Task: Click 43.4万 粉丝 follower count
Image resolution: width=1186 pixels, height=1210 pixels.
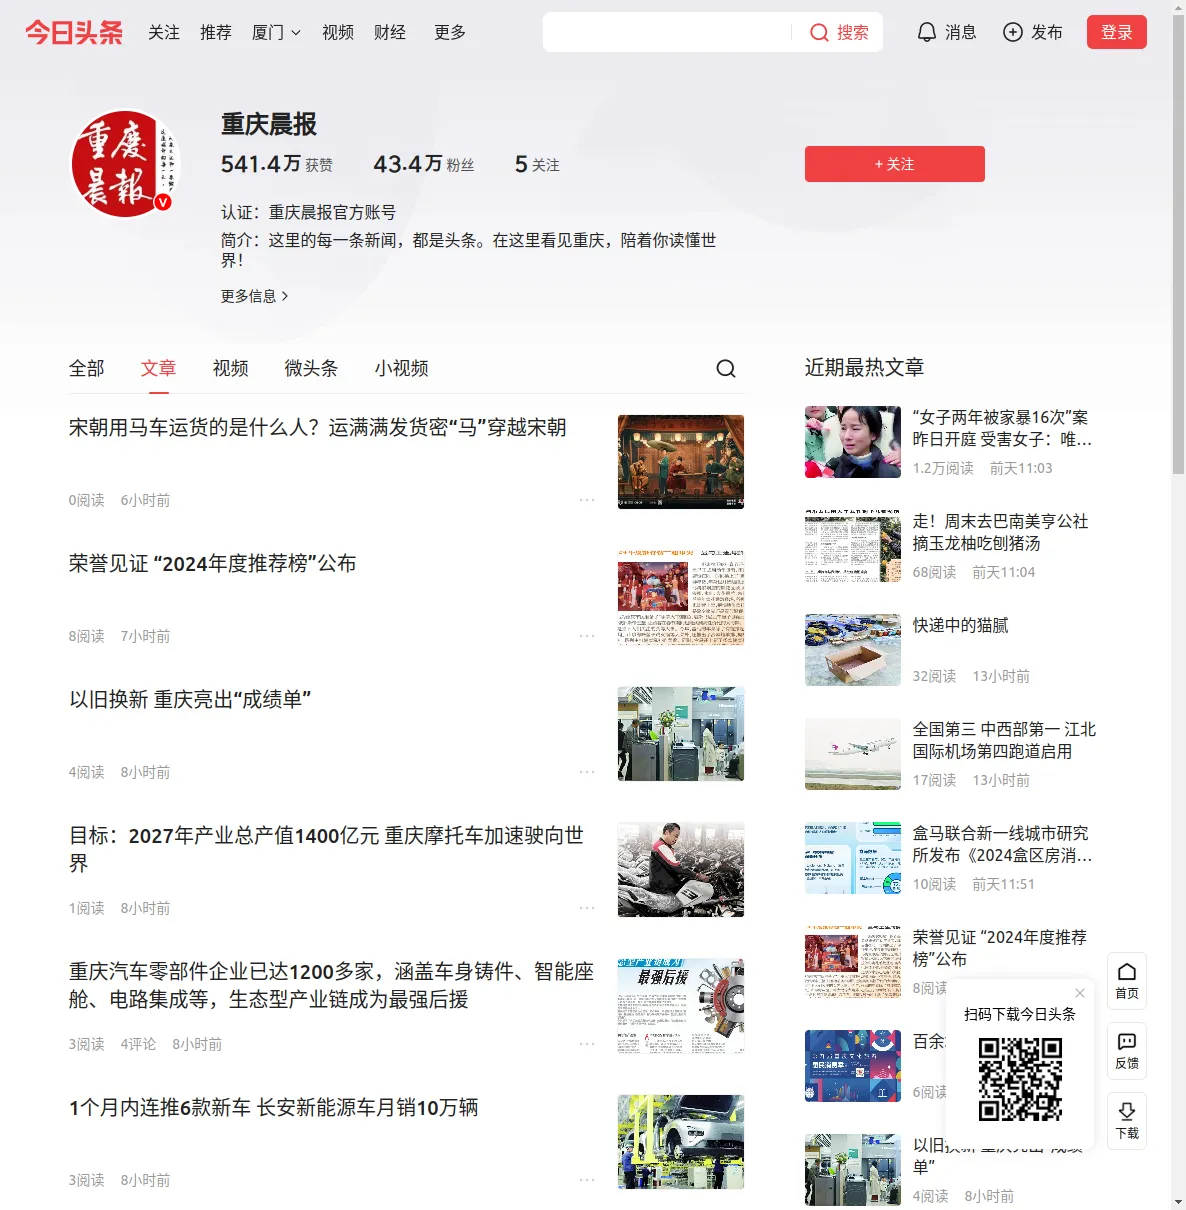Action: click(x=424, y=164)
